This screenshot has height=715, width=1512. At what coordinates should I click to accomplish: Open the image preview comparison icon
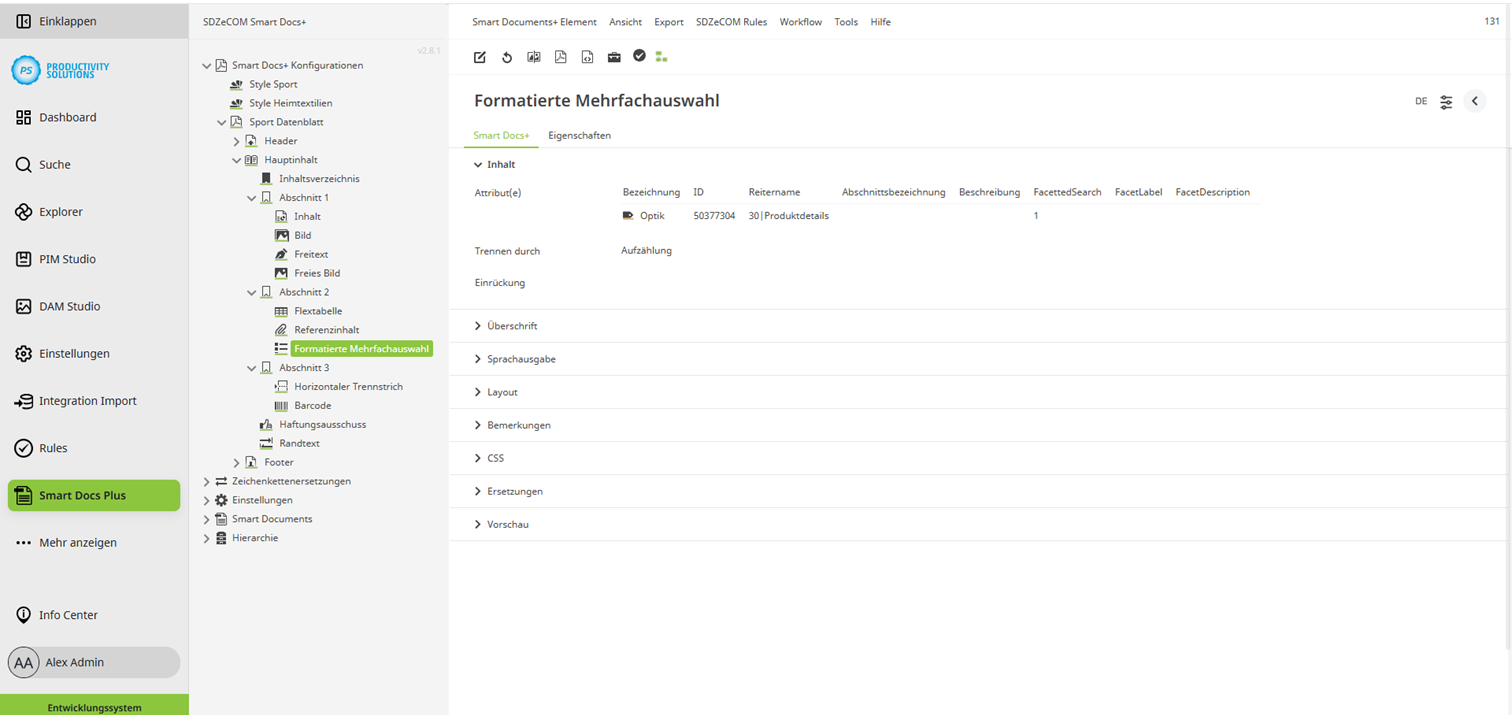tap(534, 56)
